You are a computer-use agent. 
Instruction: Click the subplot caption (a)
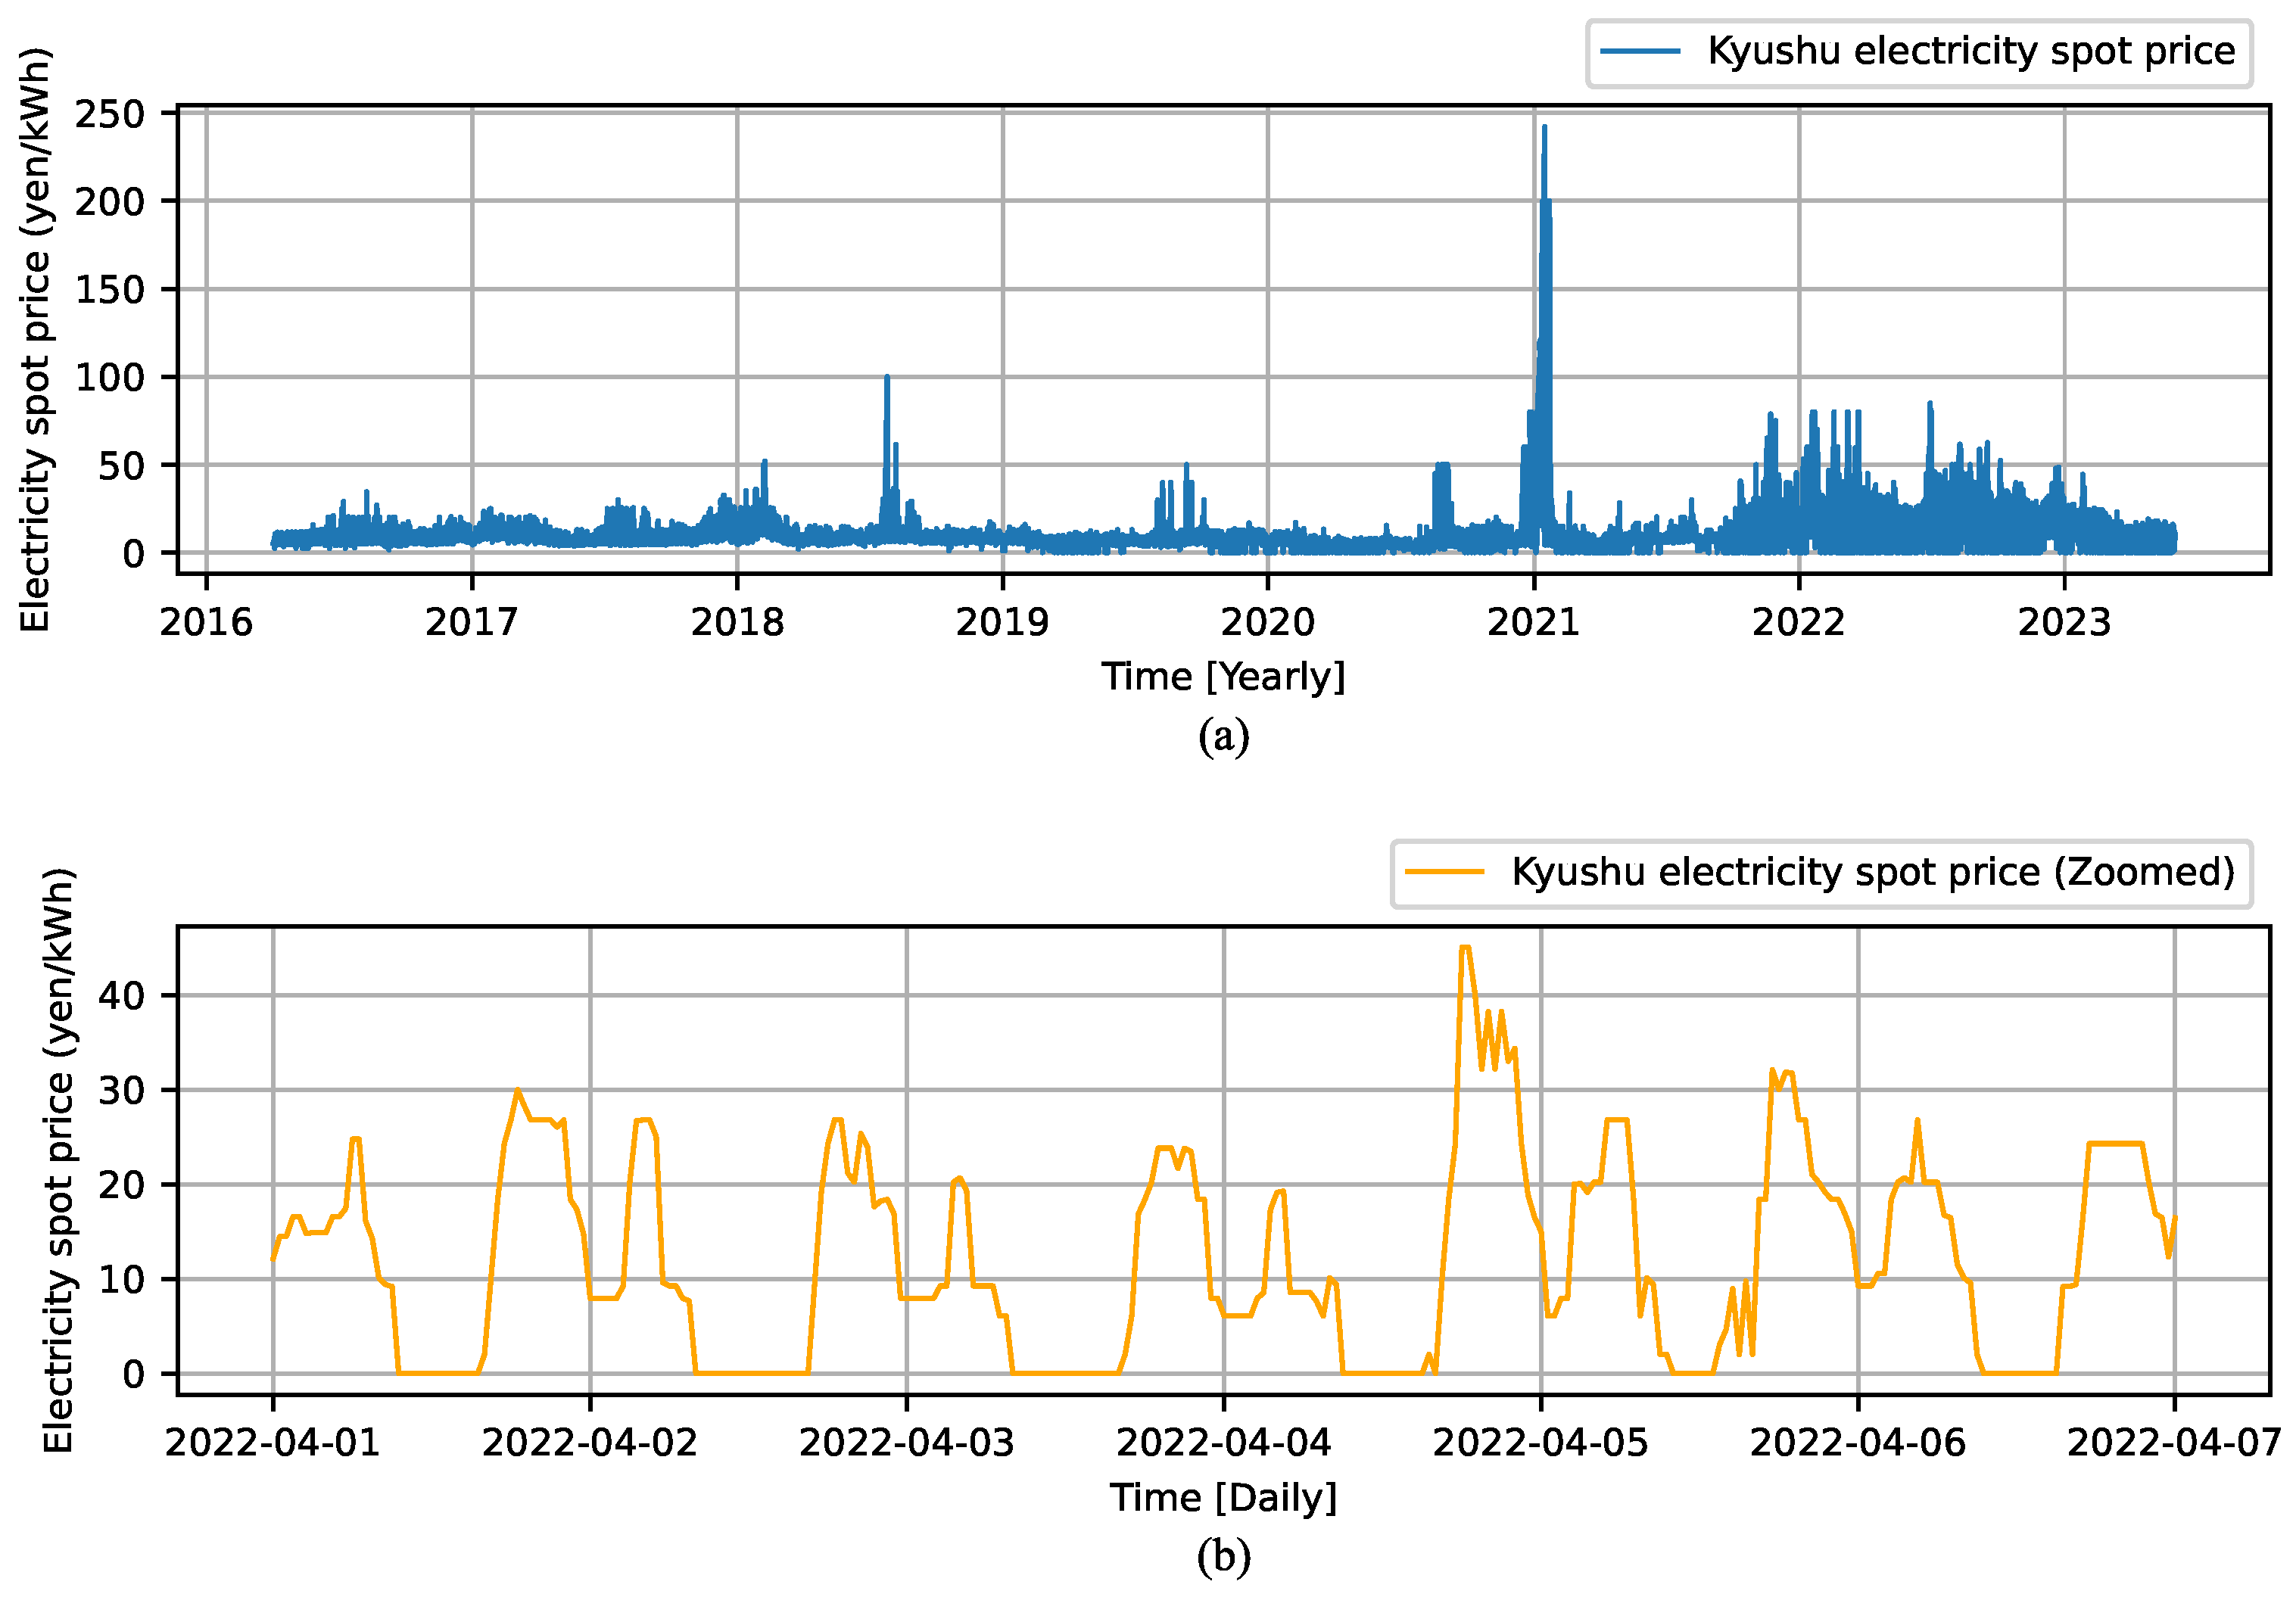[x=1223, y=737]
